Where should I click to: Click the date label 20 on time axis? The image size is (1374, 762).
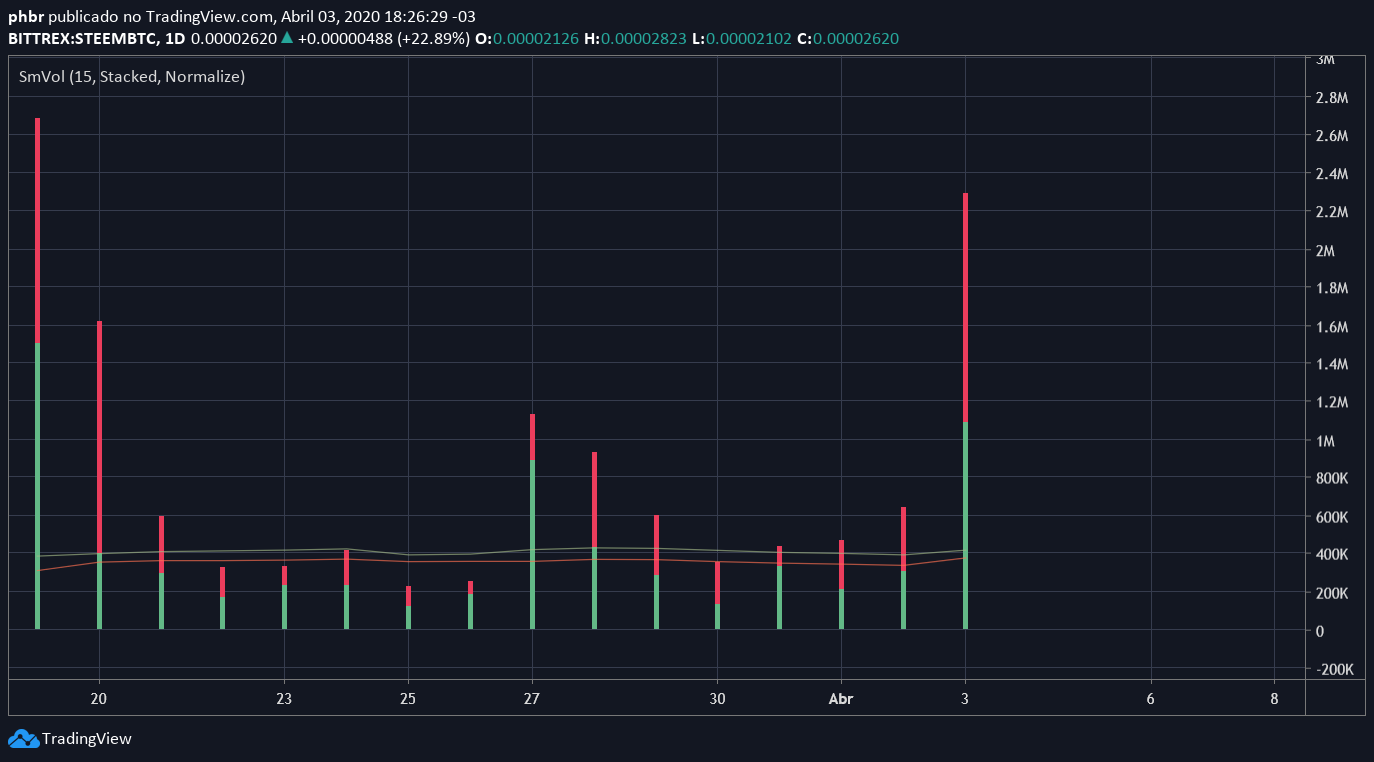point(99,698)
